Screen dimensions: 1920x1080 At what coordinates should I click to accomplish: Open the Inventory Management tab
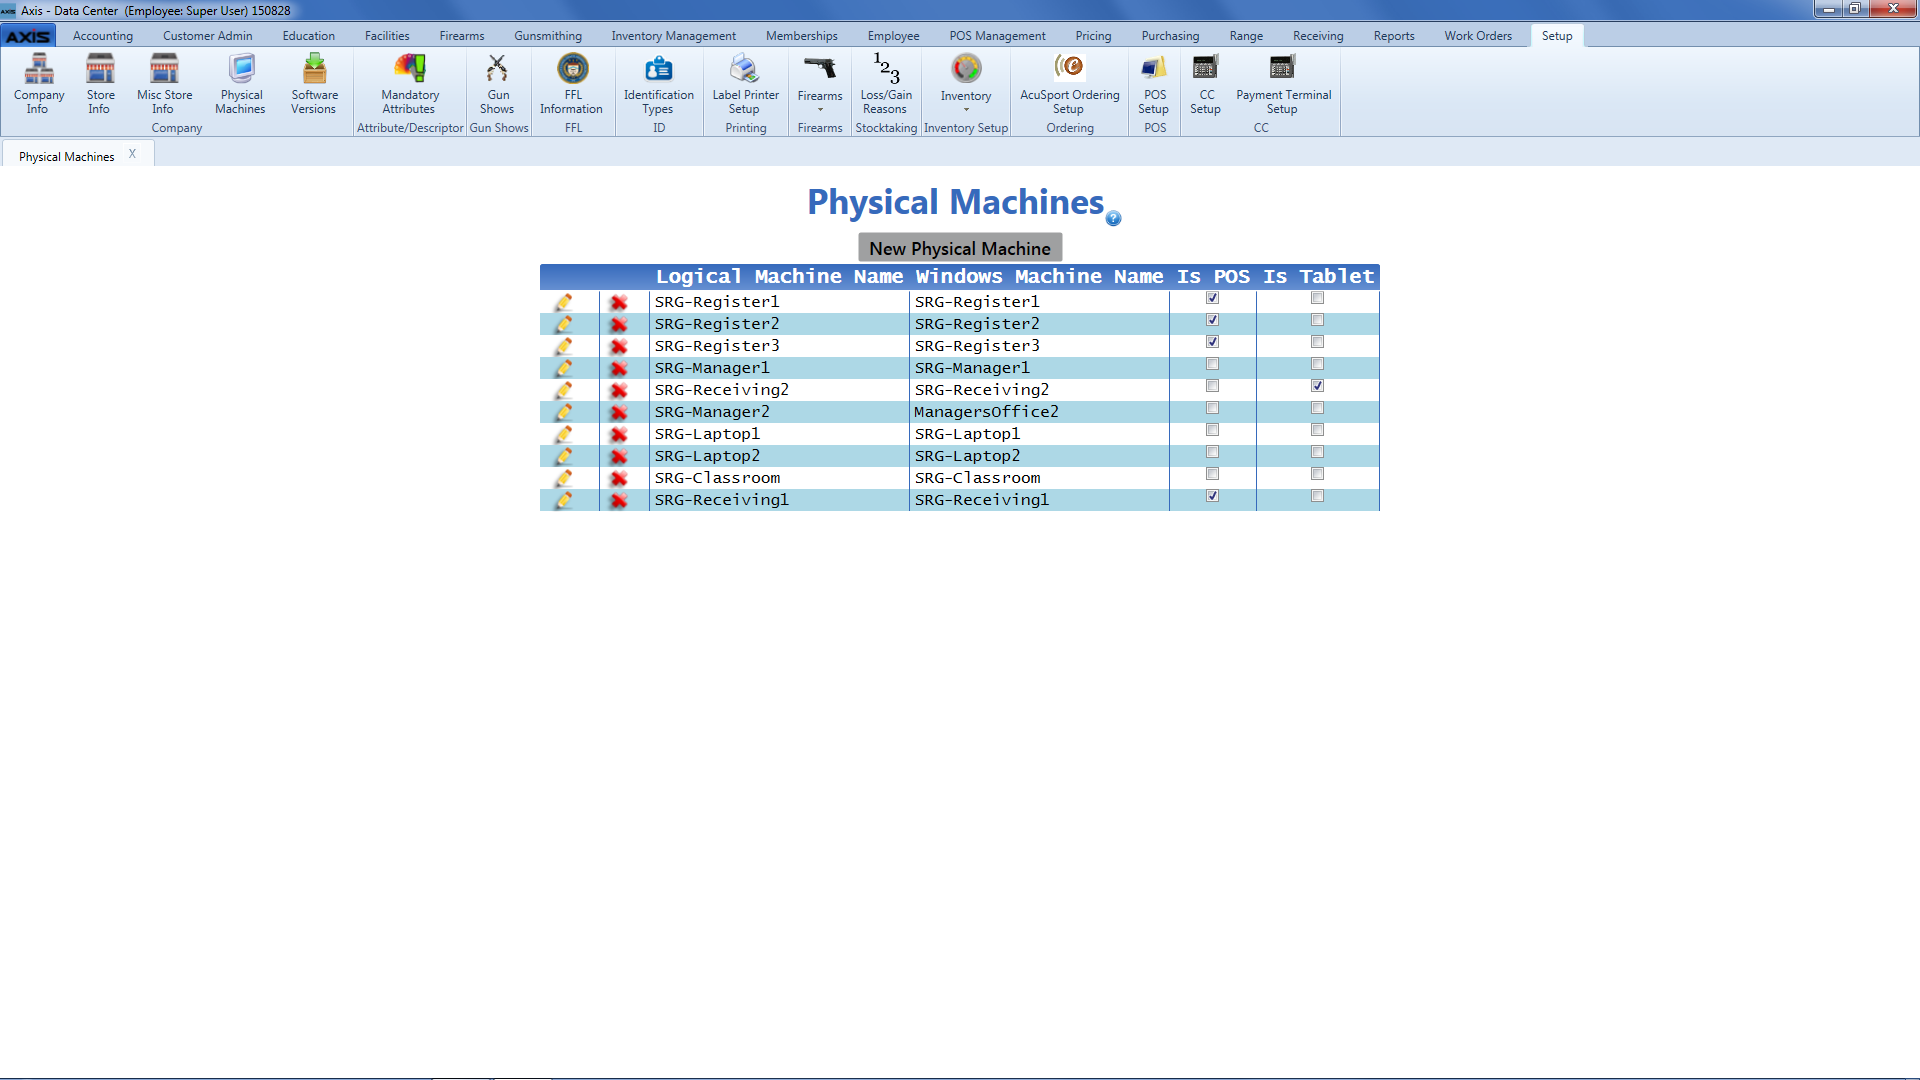click(x=673, y=36)
